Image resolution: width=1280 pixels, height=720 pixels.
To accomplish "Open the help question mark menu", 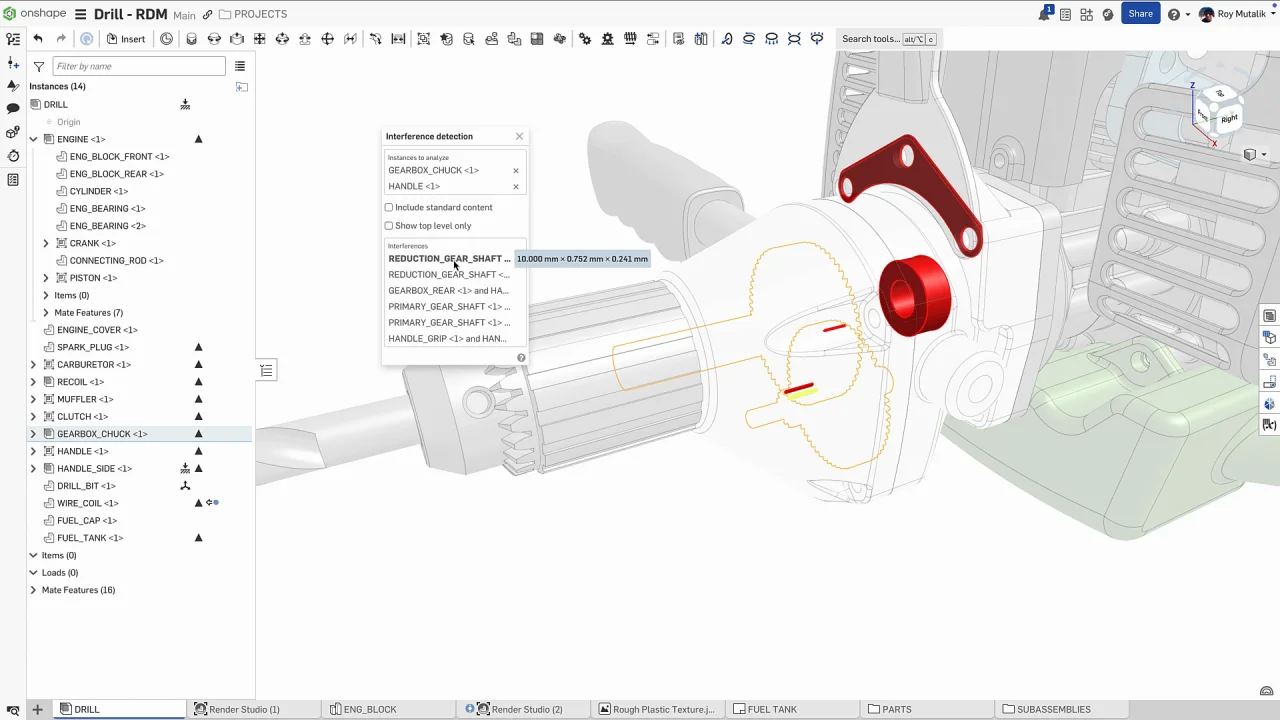I will 1174,14.
